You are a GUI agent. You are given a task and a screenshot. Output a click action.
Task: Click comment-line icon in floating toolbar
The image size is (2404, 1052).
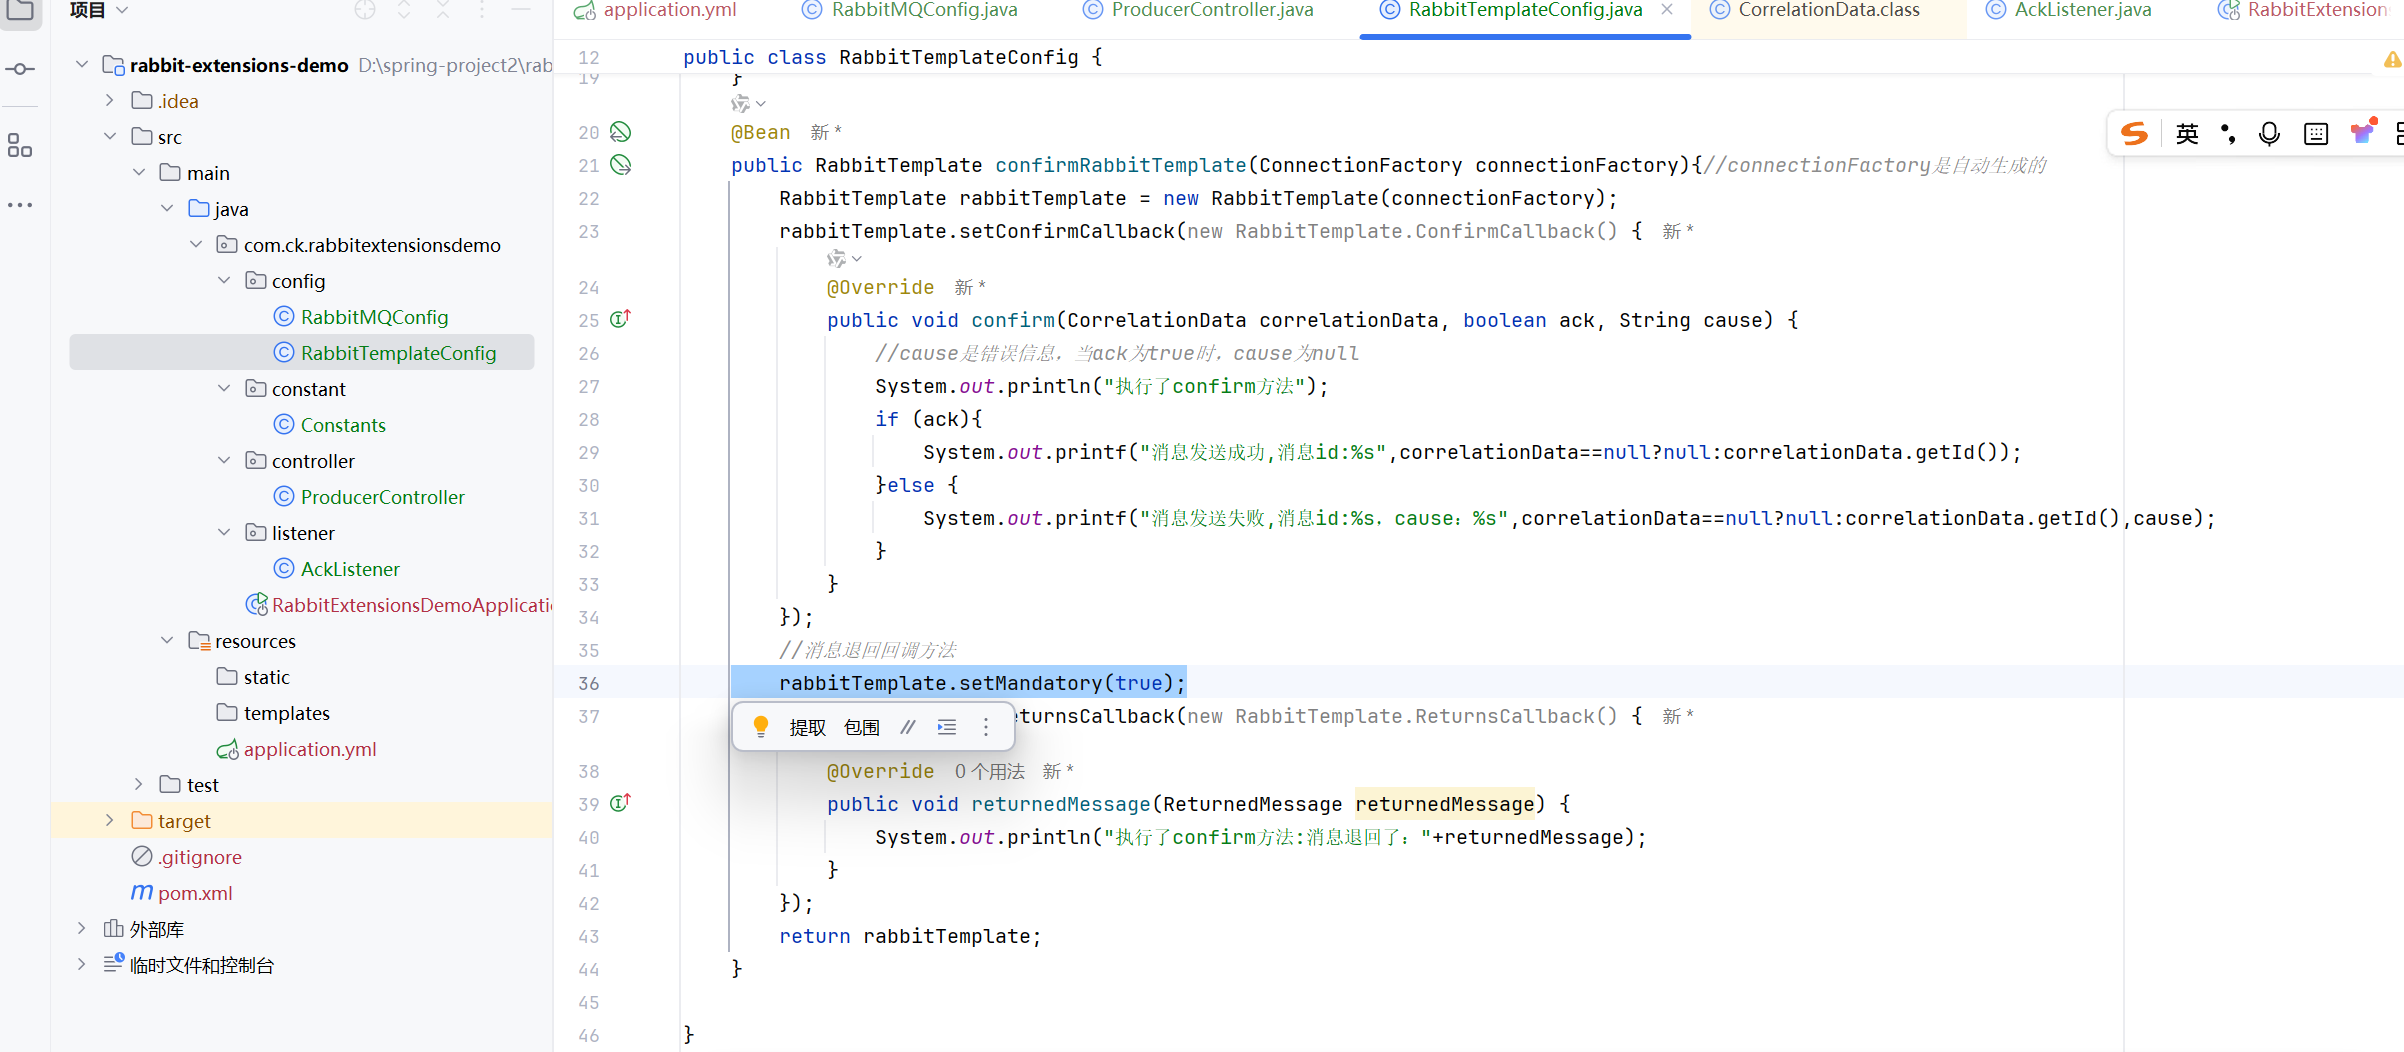[x=907, y=727]
